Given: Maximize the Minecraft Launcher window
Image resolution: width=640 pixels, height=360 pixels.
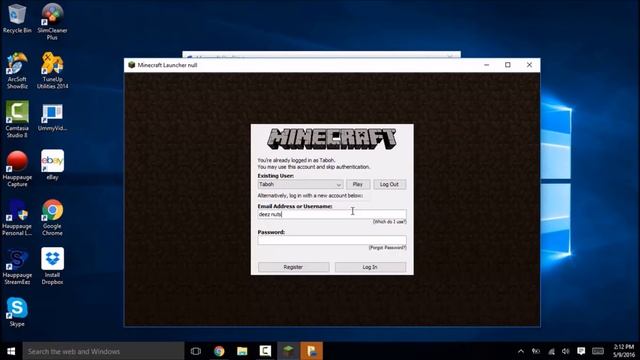Looking at the screenshot, I should [x=508, y=65].
